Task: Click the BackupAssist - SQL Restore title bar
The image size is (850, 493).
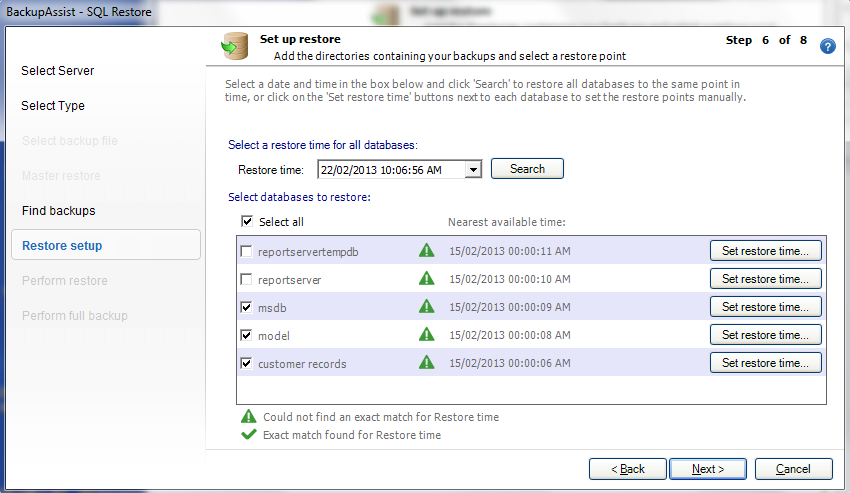Action: coord(79,12)
